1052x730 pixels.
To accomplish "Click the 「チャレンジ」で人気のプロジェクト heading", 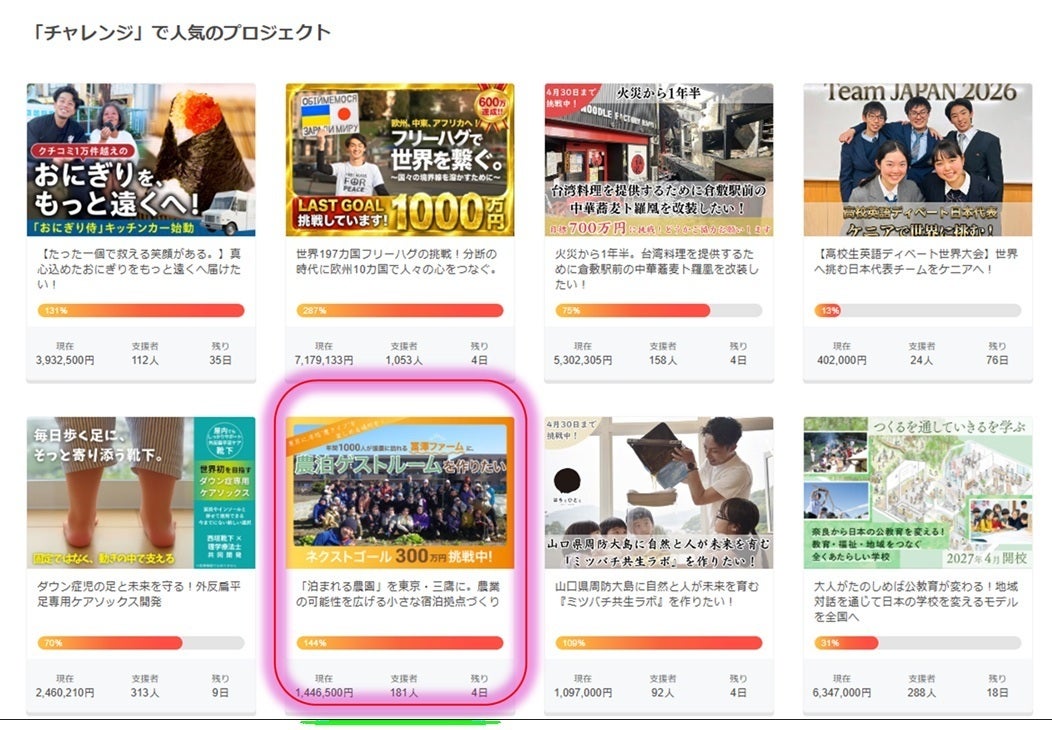I will (181, 33).
